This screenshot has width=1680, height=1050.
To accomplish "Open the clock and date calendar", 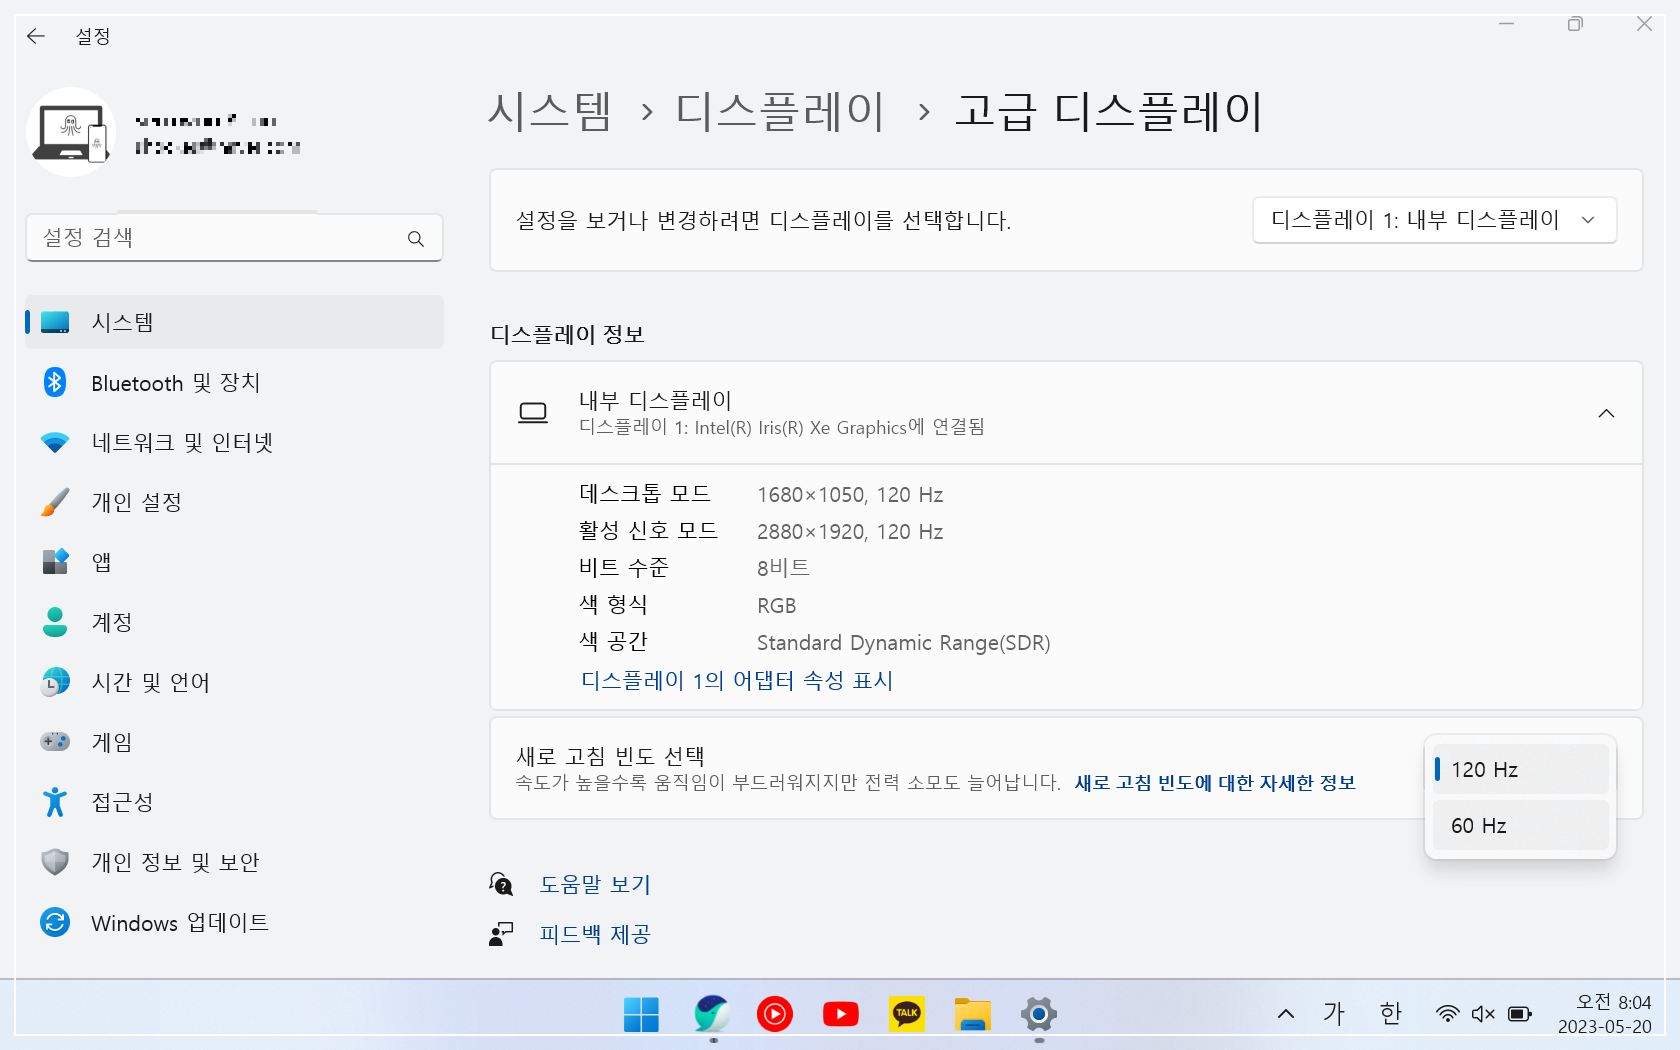I will (1605, 1014).
